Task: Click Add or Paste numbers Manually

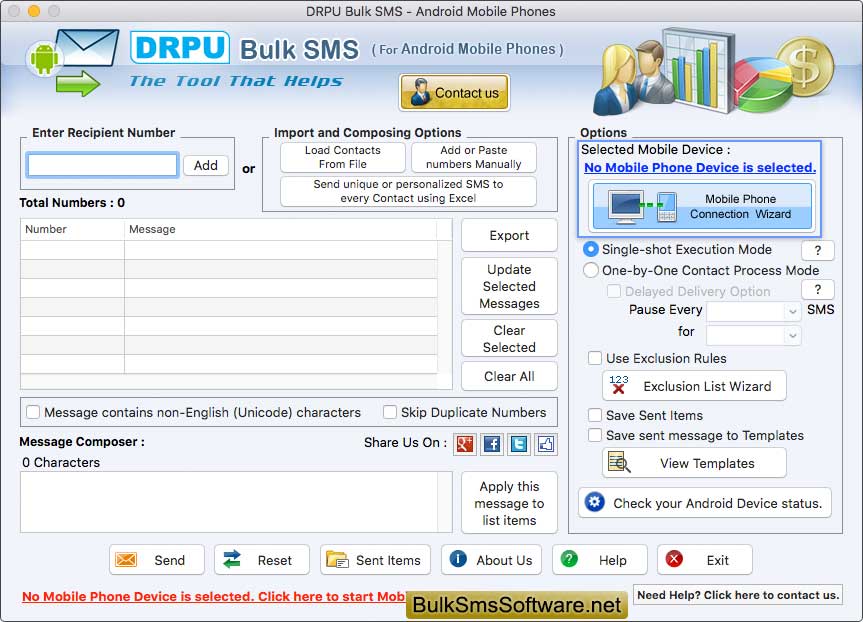Action: tap(473, 157)
